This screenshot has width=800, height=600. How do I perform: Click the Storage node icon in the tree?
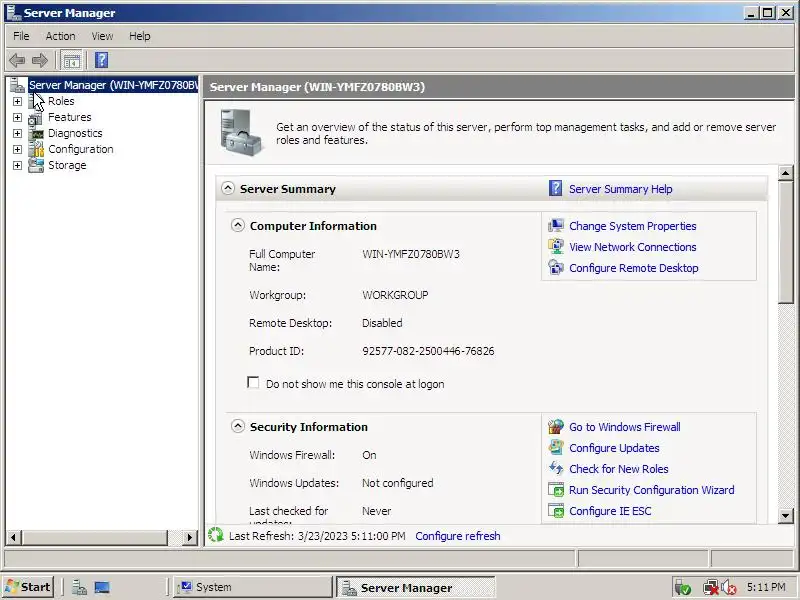pos(36,165)
